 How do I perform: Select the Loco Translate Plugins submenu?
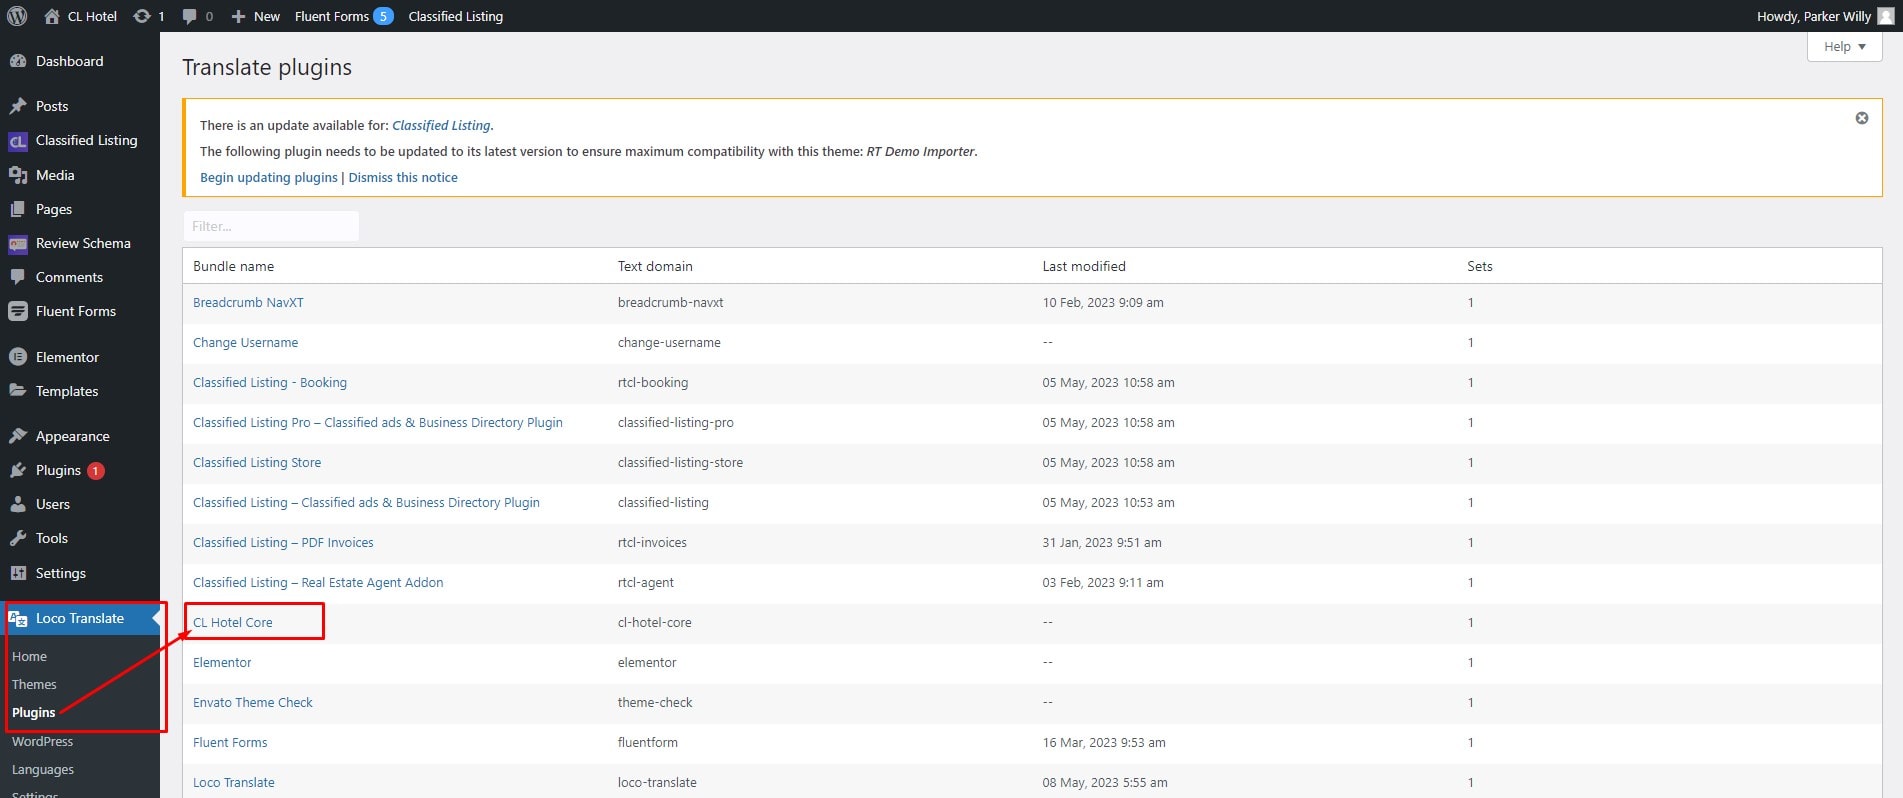[x=33, y=712]
